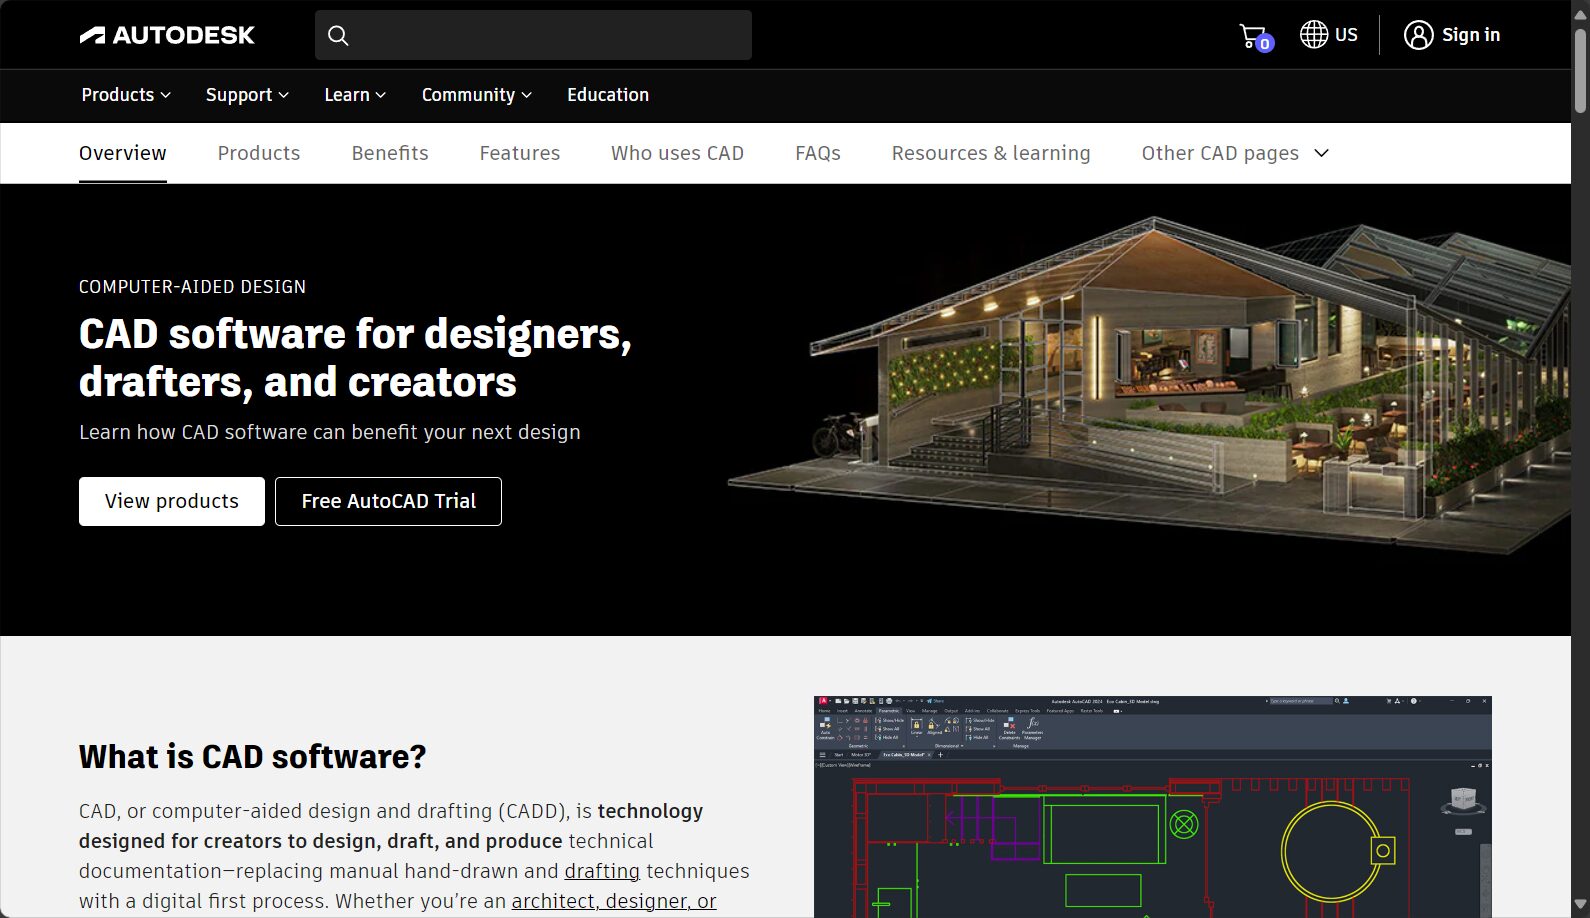Click the sign-in user avatar icon

(1418, 35)
